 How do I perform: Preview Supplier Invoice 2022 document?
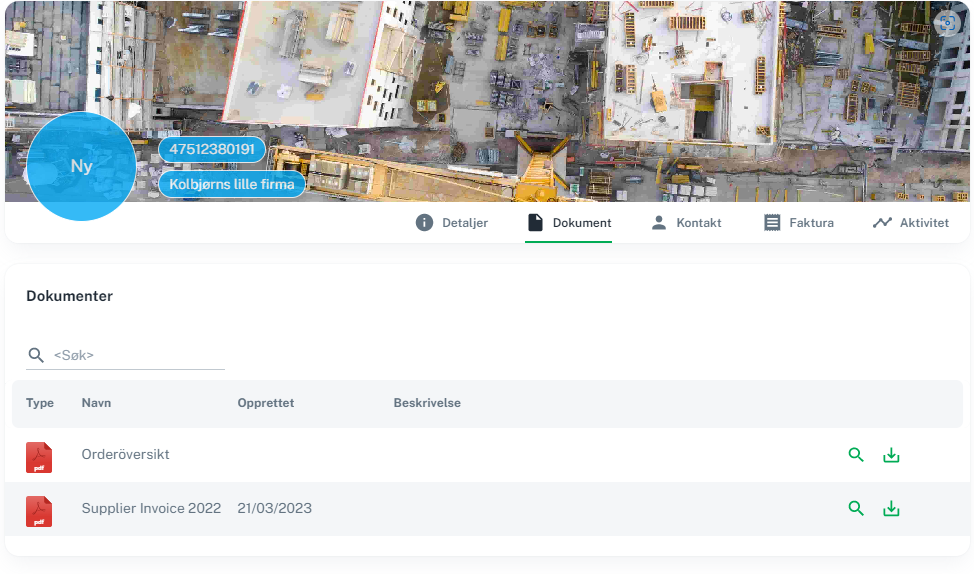point(856,508)
